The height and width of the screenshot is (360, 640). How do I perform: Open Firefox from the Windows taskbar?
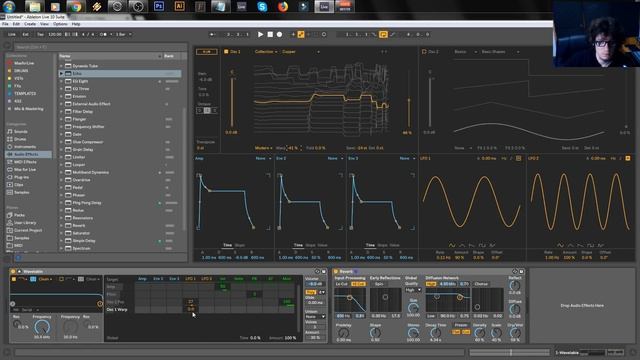point(282,7)
